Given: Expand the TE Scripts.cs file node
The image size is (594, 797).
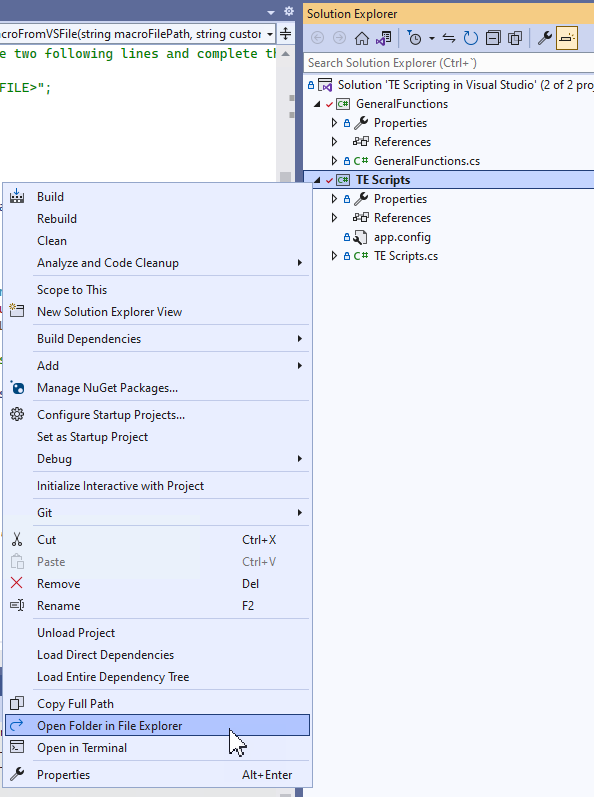Looking at the screenshot, I should (x=334, y=256).
